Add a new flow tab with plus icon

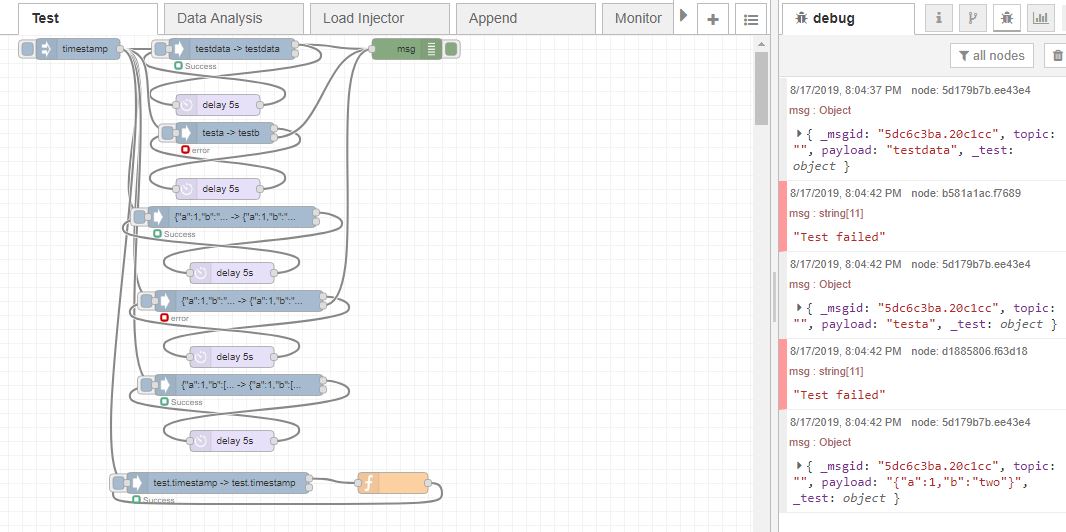pyautogui.click(x=712, y=19)
